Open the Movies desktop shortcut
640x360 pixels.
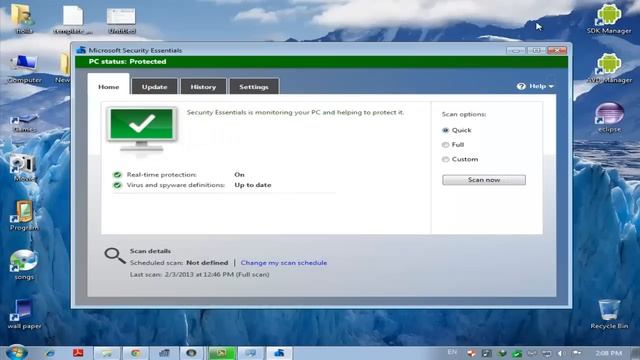pyautogui.click(x=24, y=167)
